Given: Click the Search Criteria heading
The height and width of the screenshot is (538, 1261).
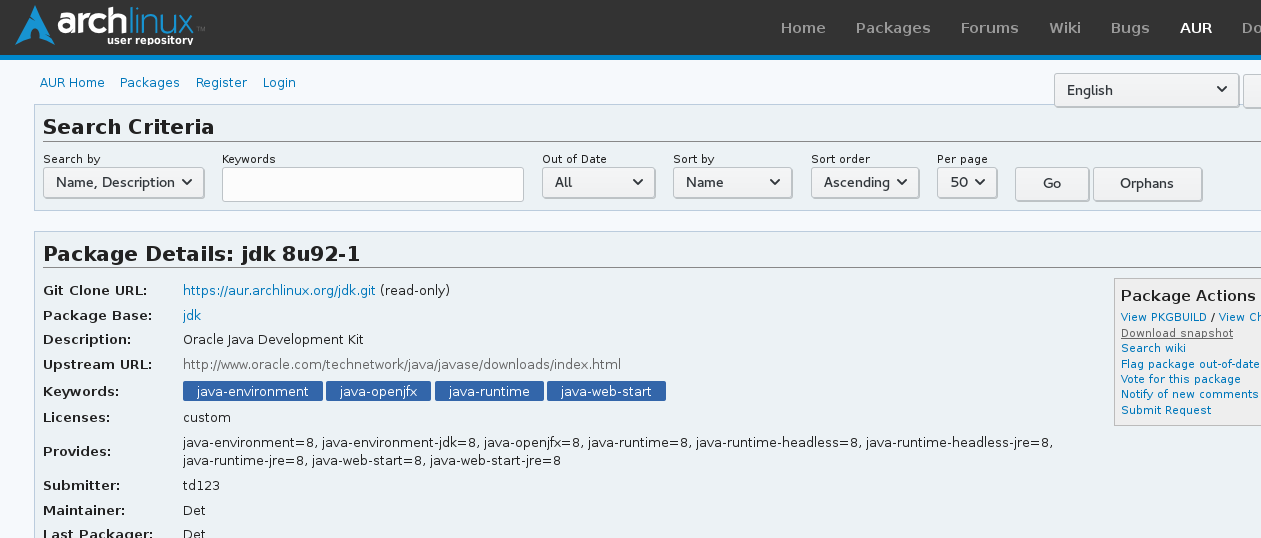Looking at the screenshot, I should 129,127.
